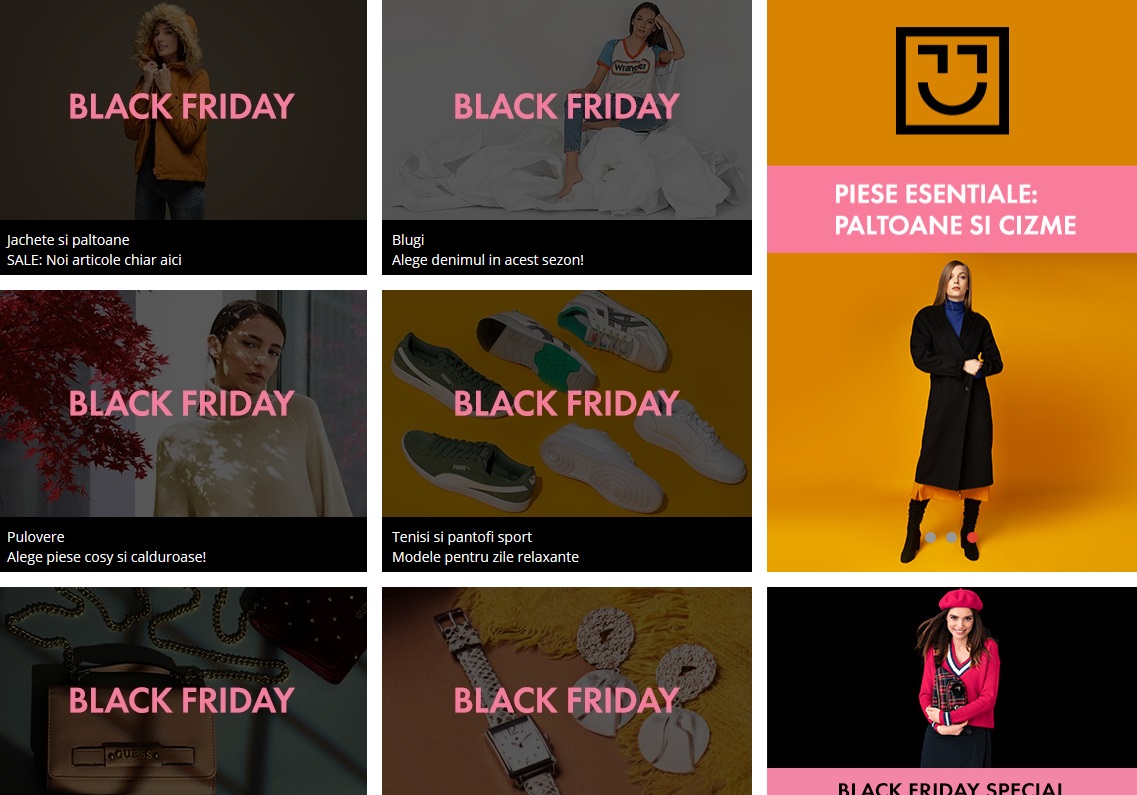Image resolution: width=1137 pixels, height=795 pixels.
Task: Open the Guess handbag Black Friday tile
Action: pos(183,691)
